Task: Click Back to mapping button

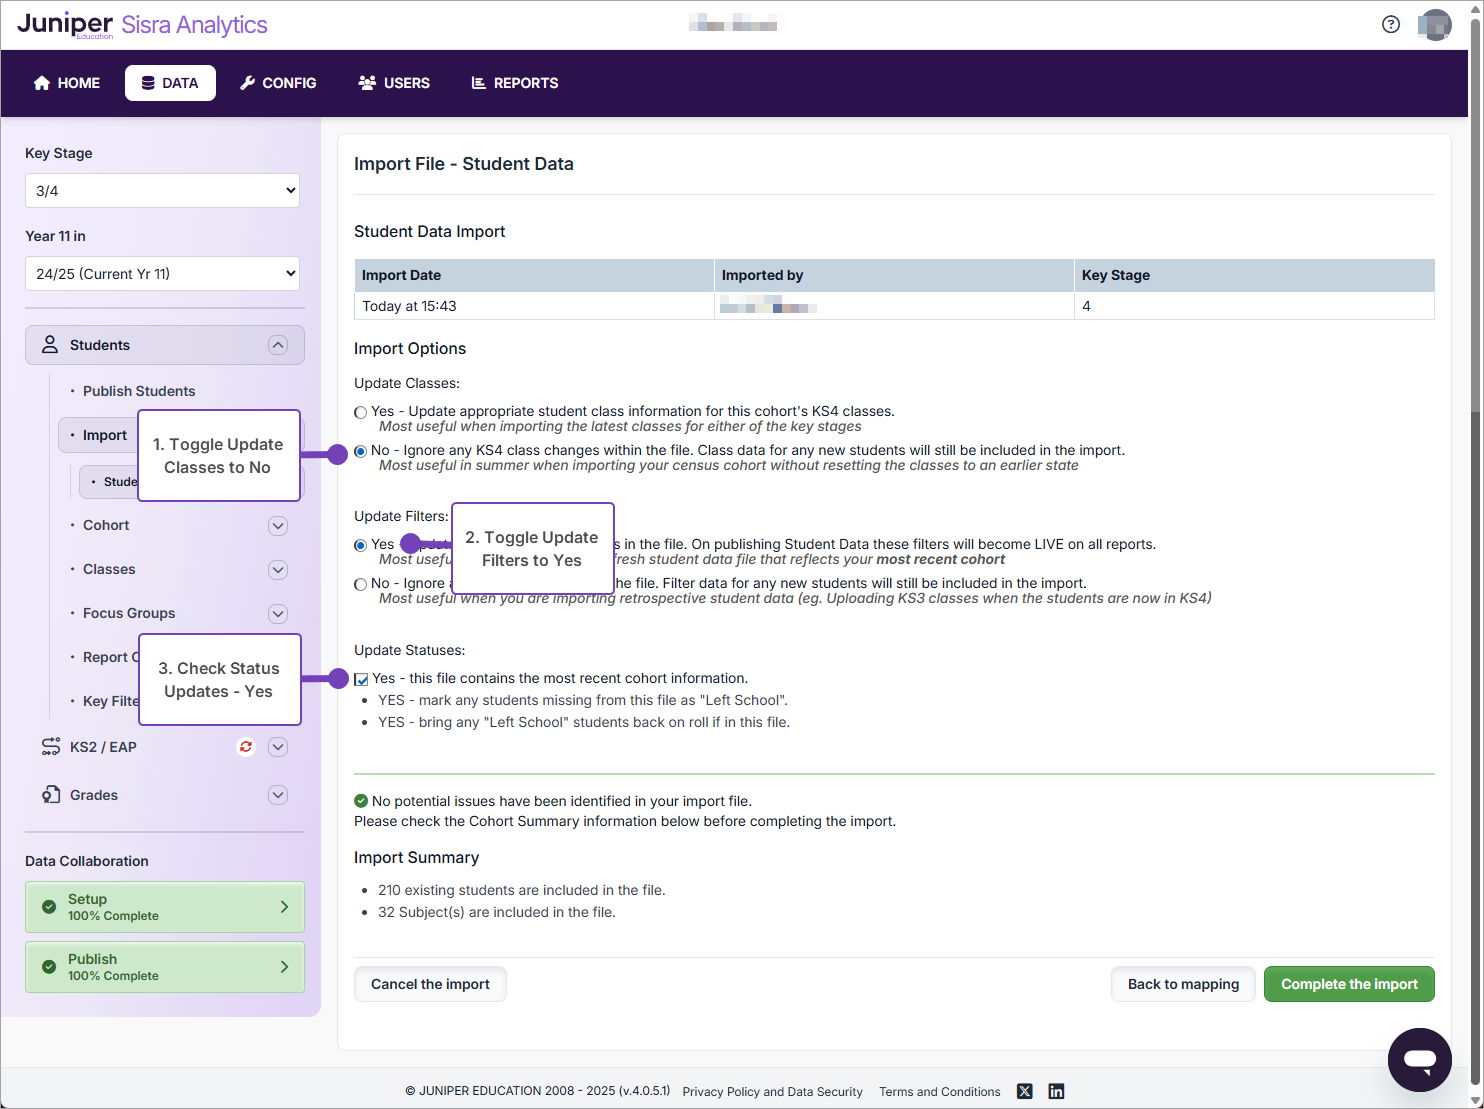Action: (x=1182, y=984)
